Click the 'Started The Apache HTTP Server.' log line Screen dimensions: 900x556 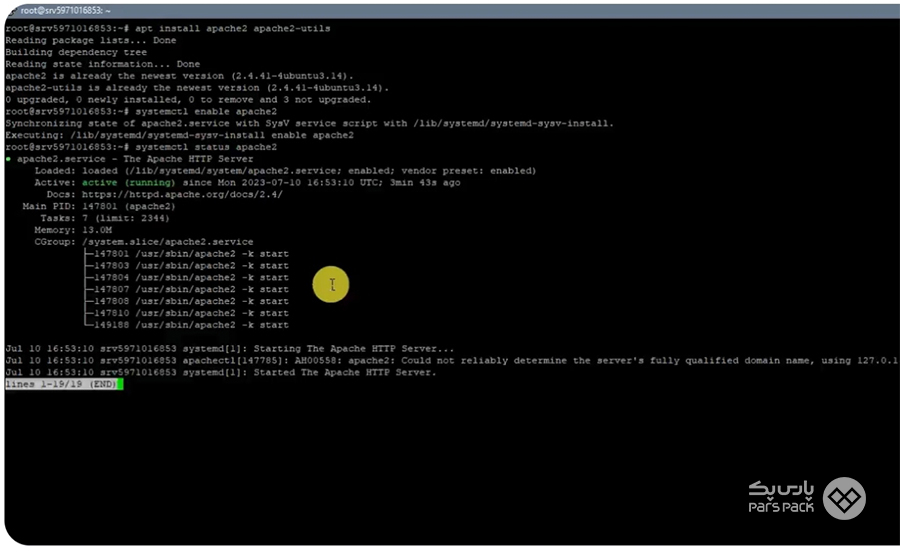point(221,372)
